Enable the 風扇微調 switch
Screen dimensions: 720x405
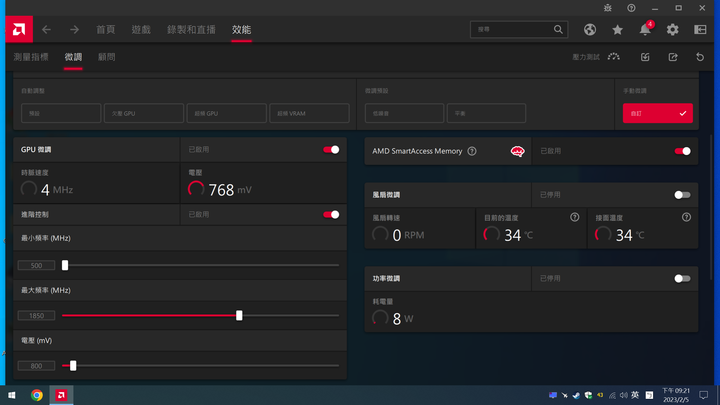tap(682, 195)
